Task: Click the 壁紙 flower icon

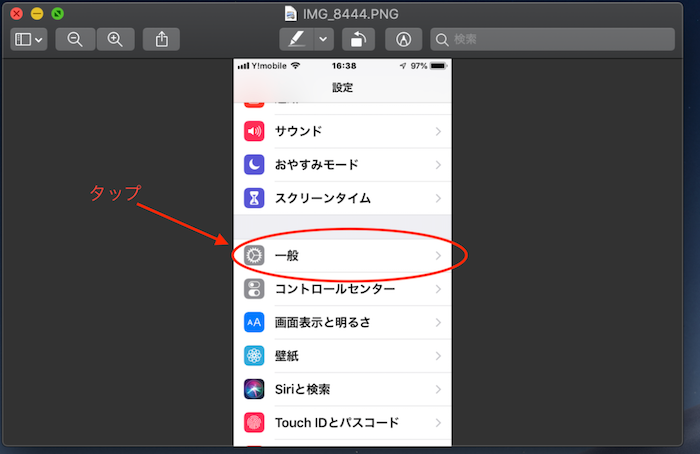Action: pyautogui.click(x=254, y=356)
